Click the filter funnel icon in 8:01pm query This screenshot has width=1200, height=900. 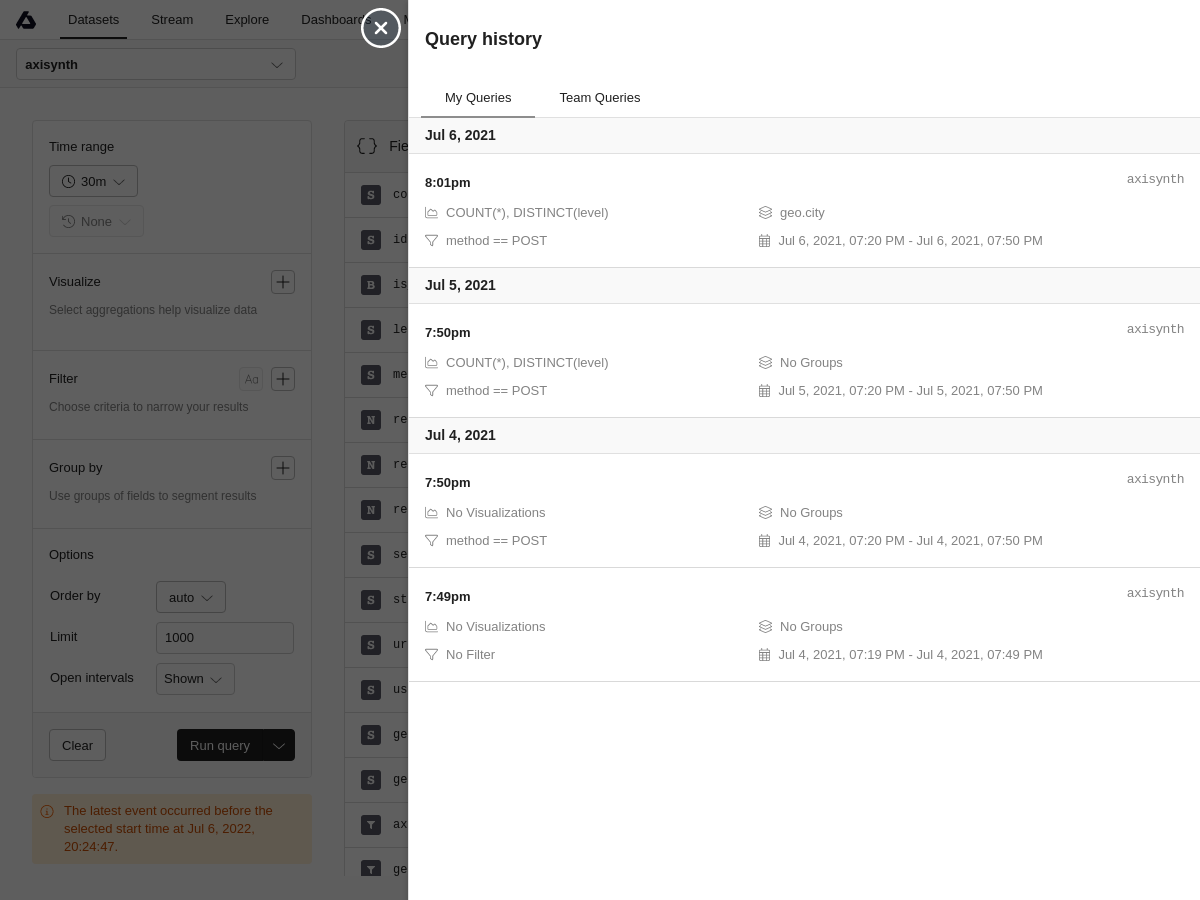coord(432,241)
